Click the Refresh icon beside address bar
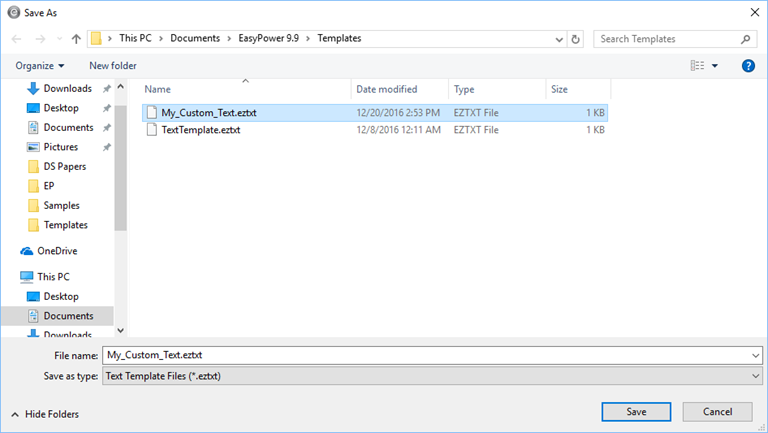This screenshot has width=768, height=433. coord(575,39)
